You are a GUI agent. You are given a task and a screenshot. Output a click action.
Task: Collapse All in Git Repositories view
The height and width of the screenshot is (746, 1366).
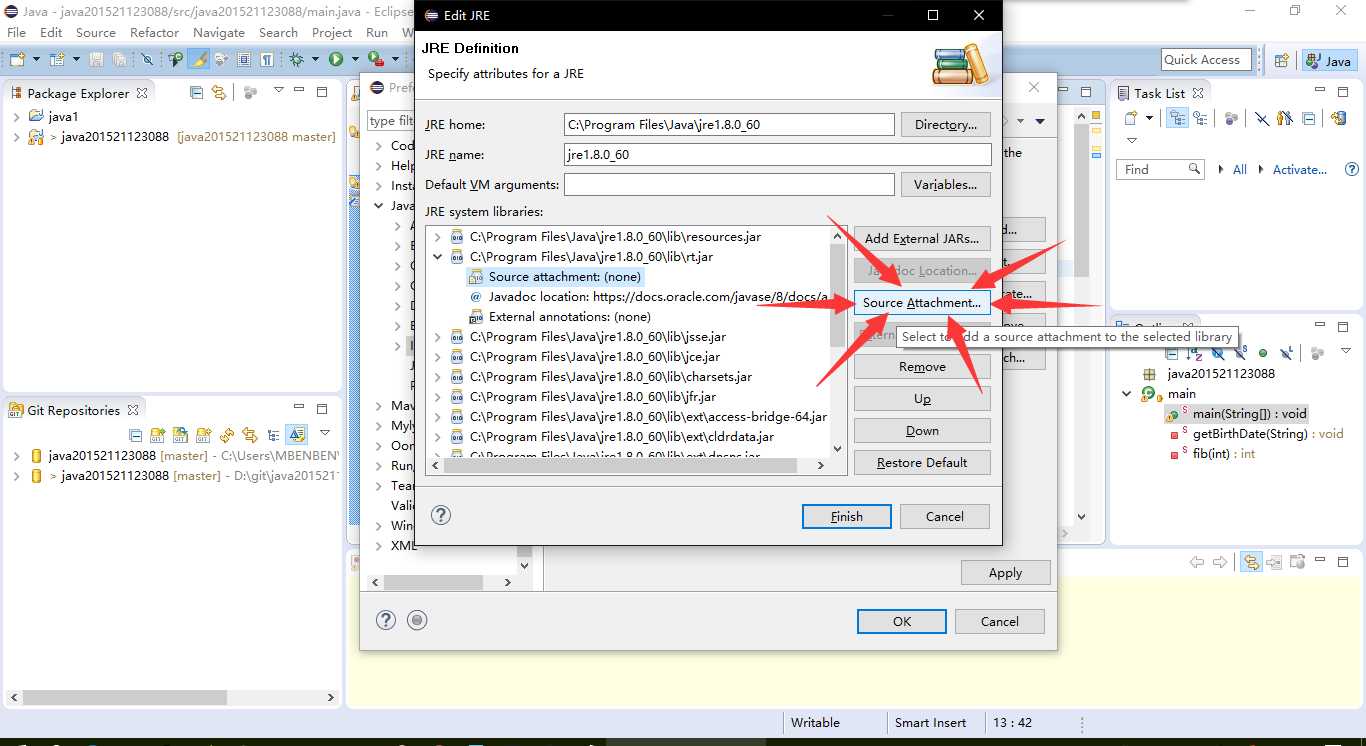coord(135,435)
